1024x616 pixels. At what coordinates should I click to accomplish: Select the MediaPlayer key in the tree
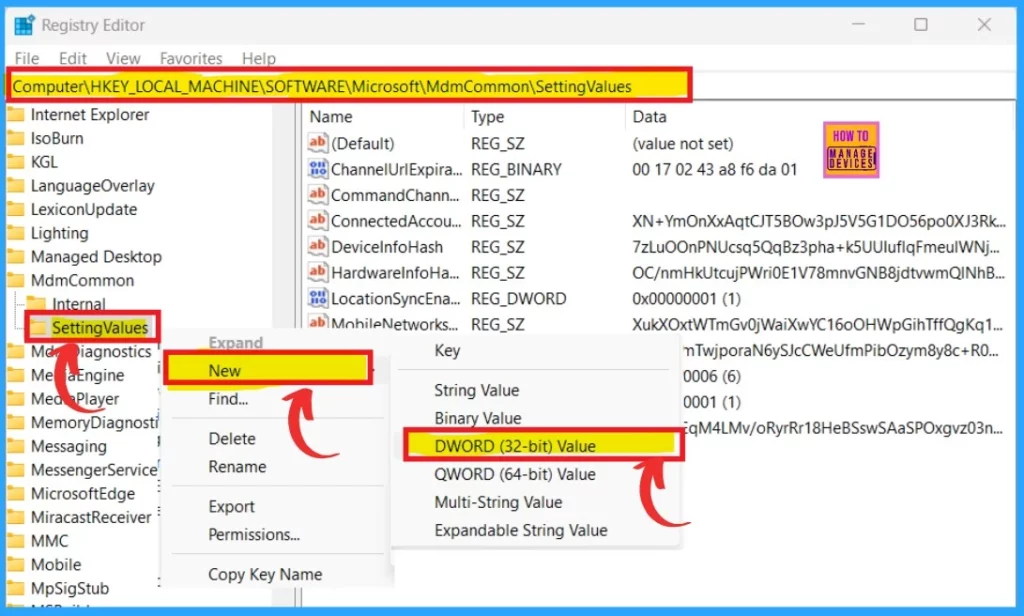pos(75,398)
